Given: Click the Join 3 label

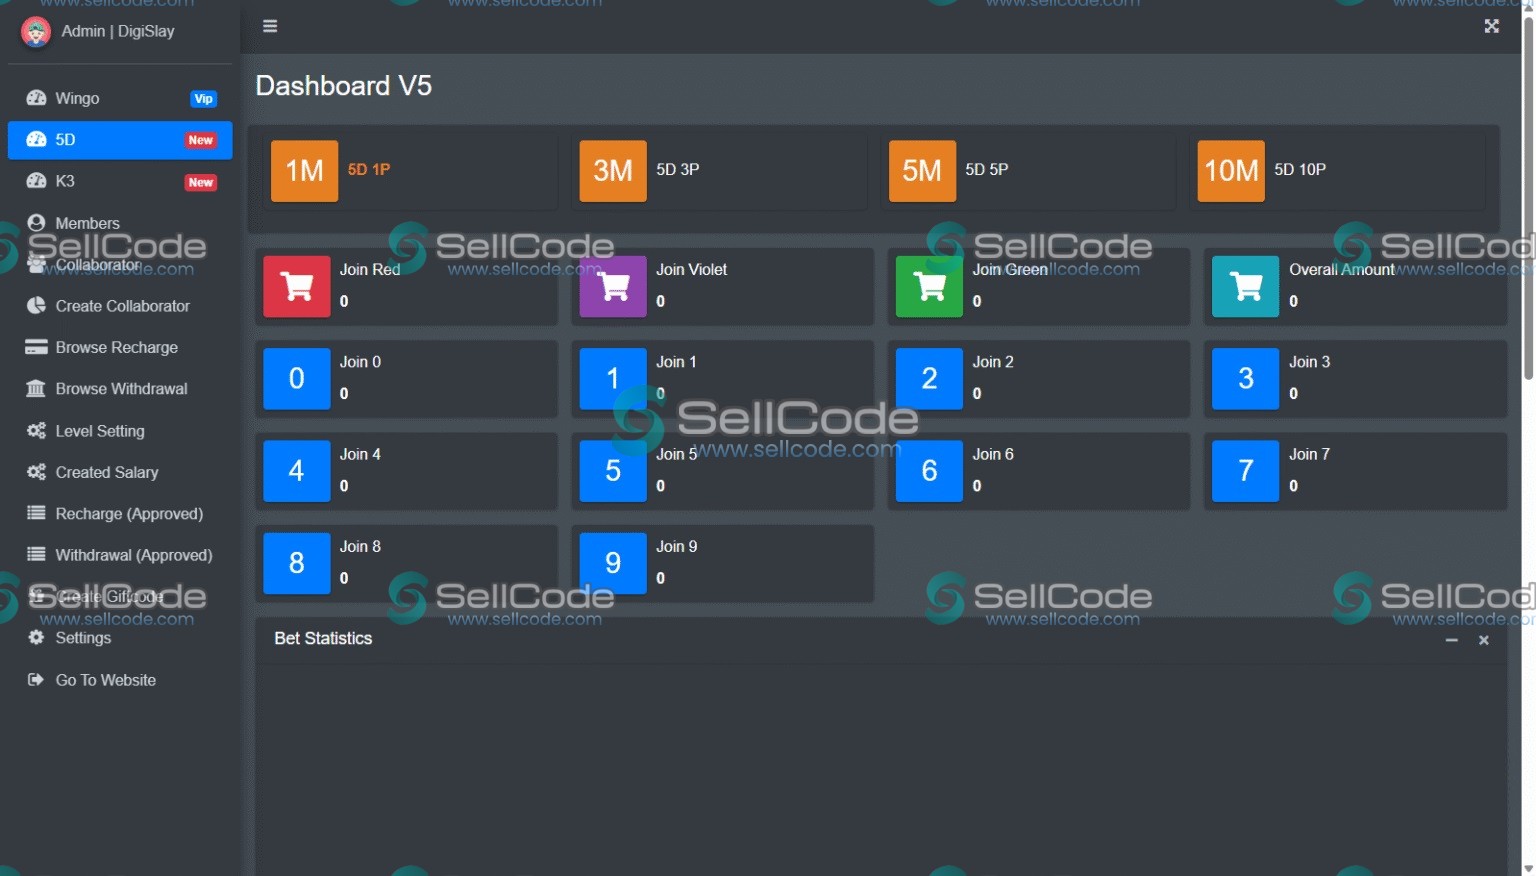Looking at the screenshot, I should coord(1309,362).
